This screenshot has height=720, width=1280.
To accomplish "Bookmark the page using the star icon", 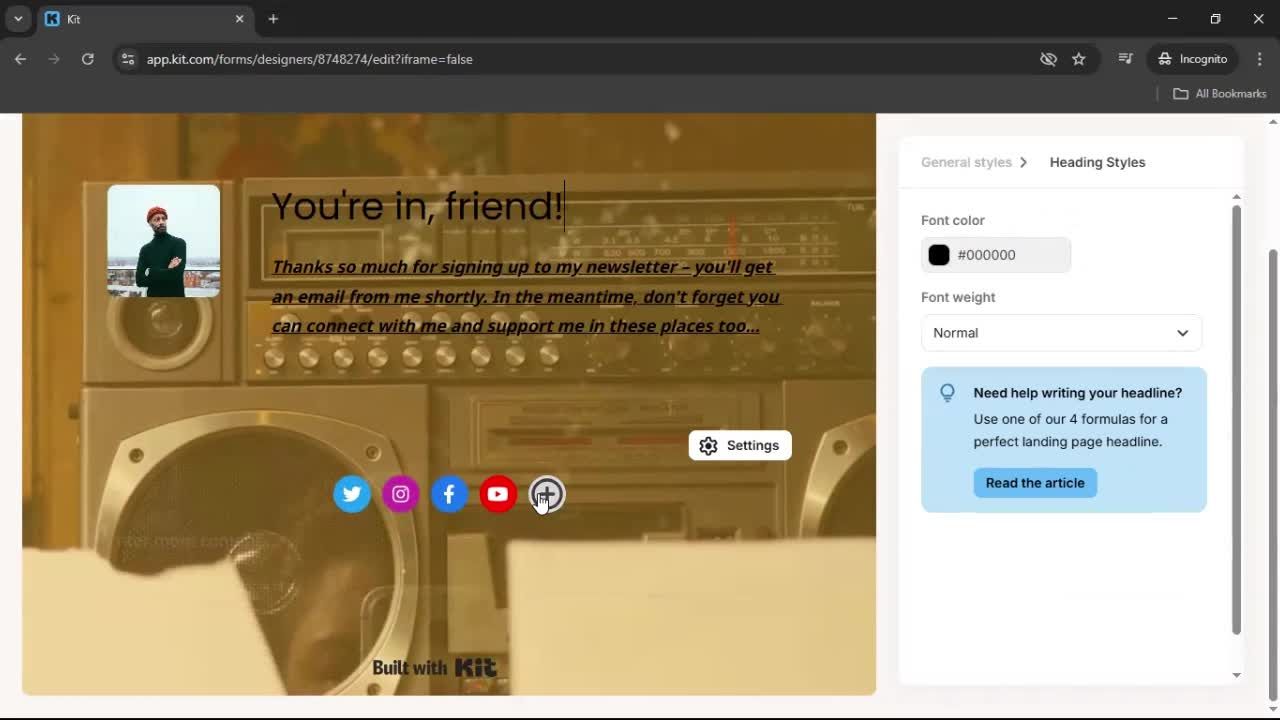I will [x=1079, y=58].
